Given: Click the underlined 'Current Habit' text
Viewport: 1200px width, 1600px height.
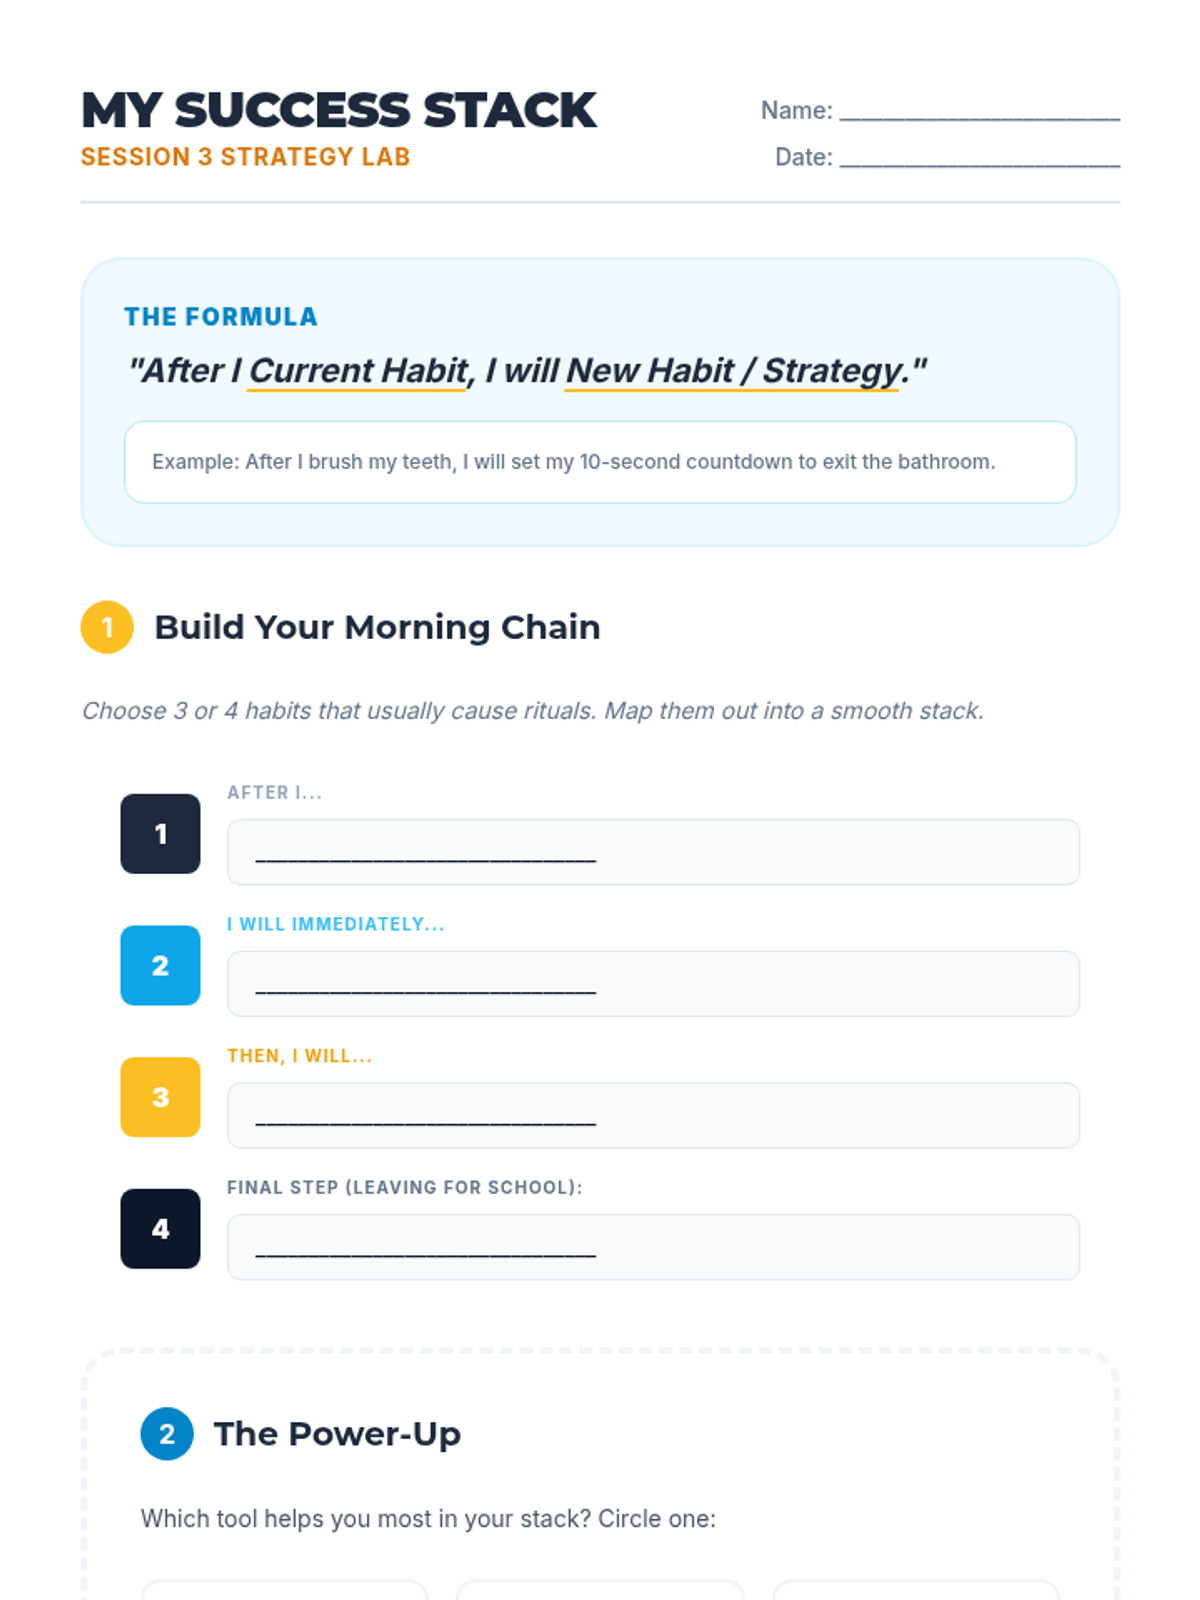Looking at the screenshot, I should point(358,371).
